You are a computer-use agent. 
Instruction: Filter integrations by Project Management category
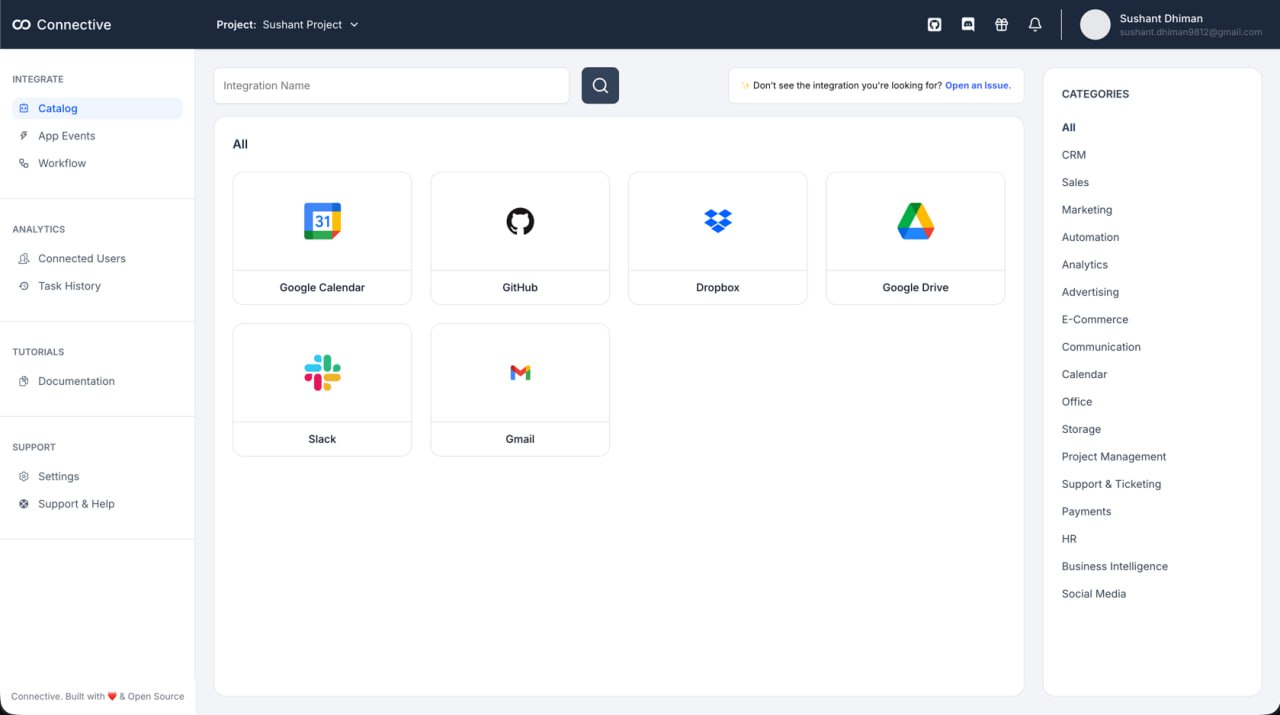point(1113,457)
